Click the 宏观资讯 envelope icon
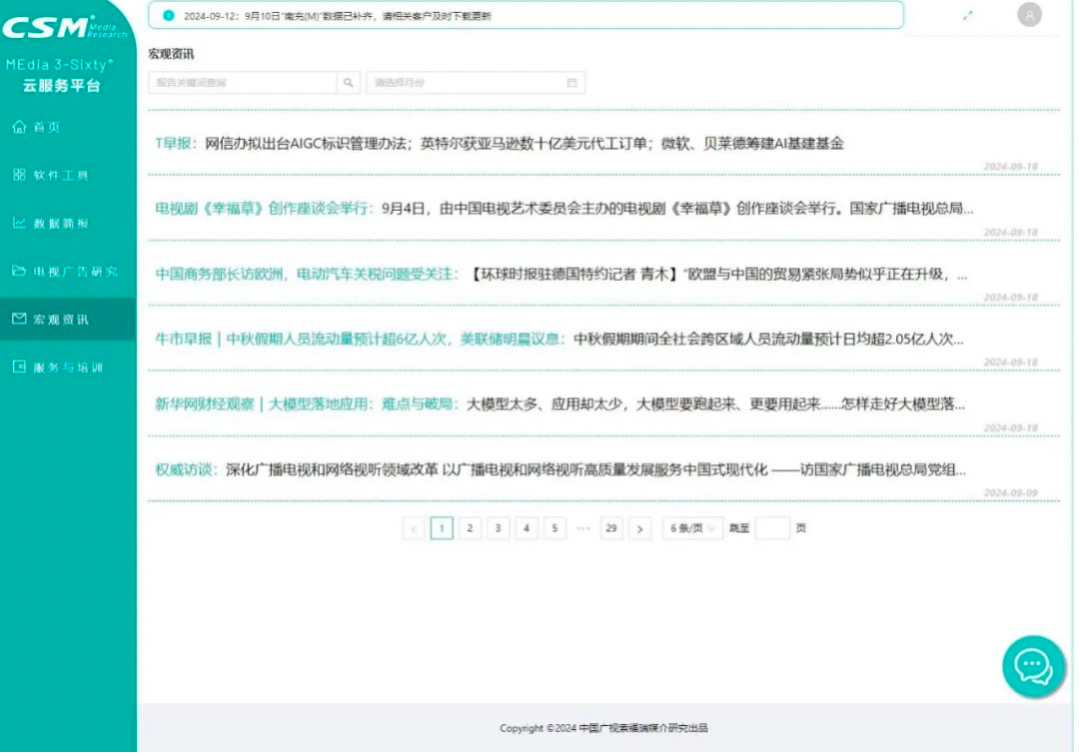This screenshot has height=756, width=1080. [19, 319]
